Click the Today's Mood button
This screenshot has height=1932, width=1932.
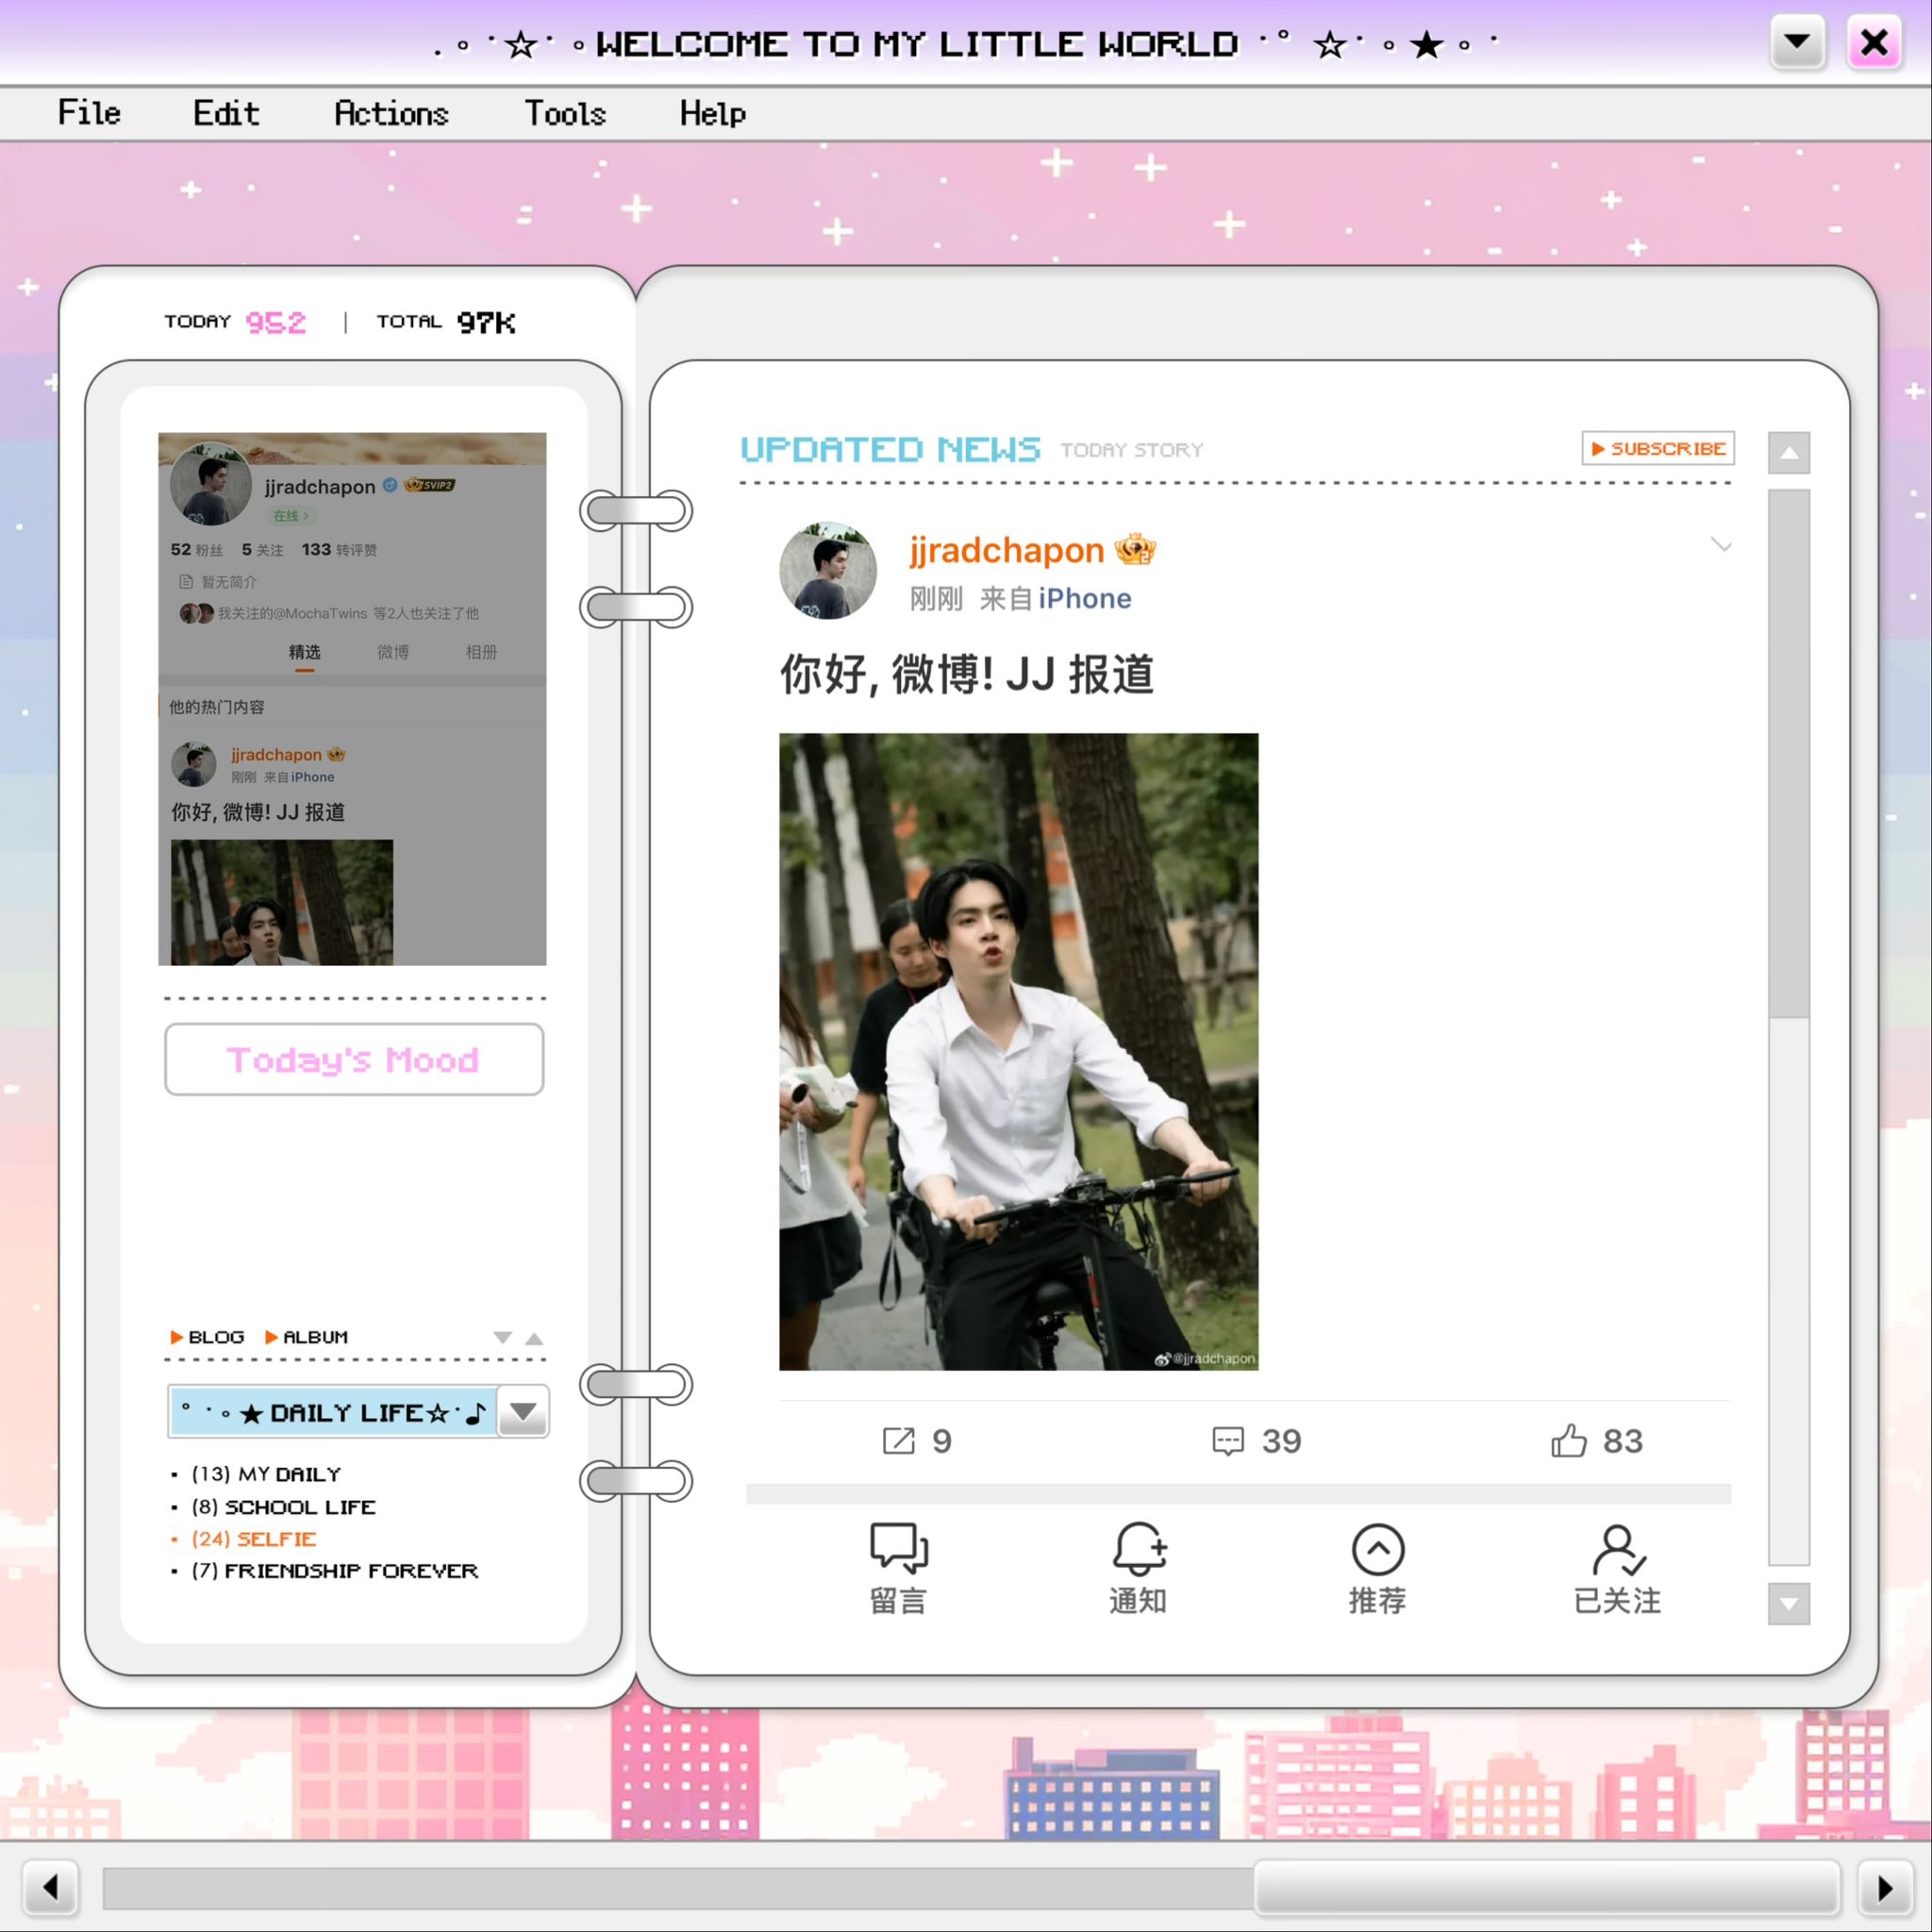[x=354, y=1059]
